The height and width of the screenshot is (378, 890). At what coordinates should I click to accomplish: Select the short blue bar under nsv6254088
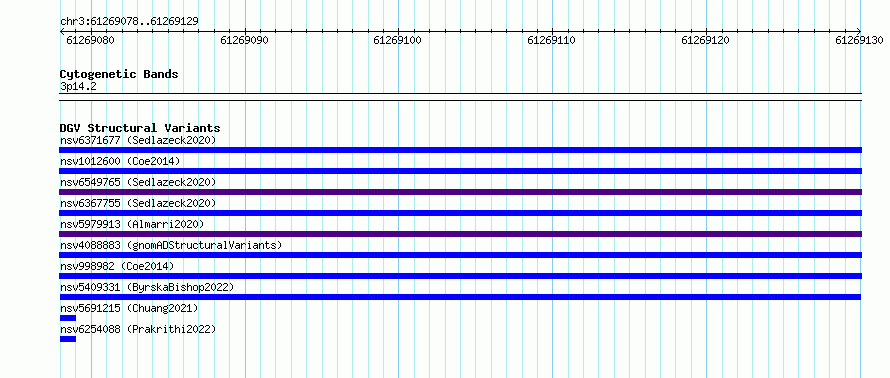tap(68, 339)
